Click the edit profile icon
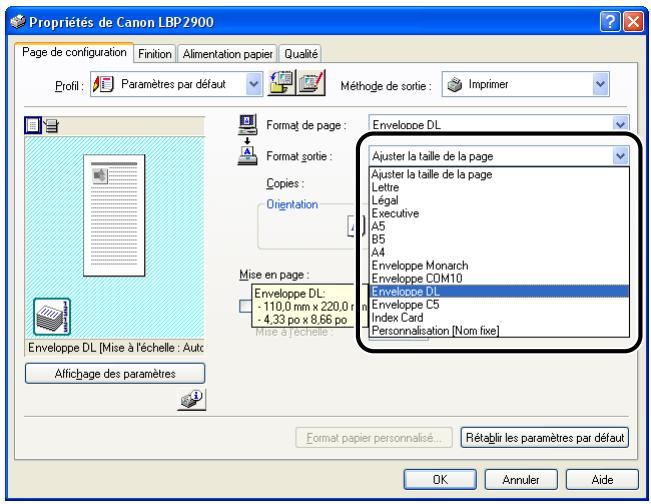The image size is (651, 504). [x=311, y=83]
